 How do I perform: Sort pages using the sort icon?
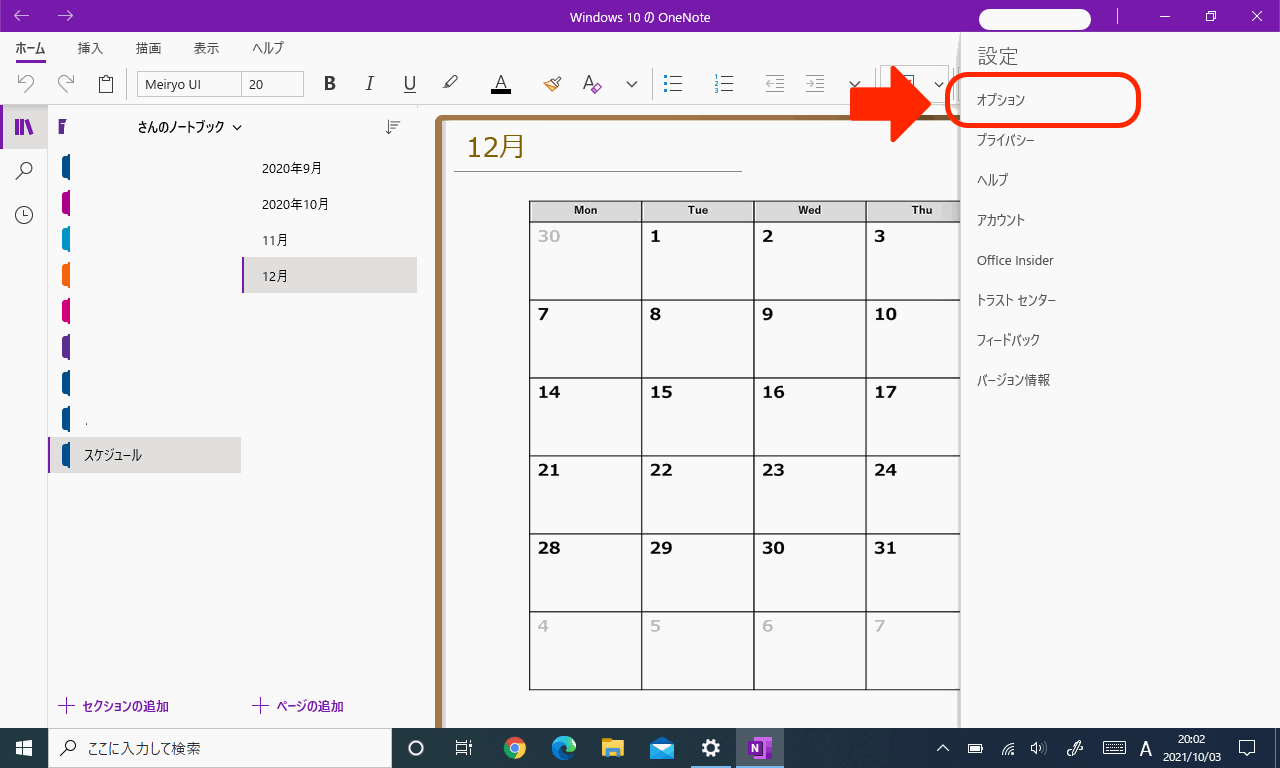393,127
